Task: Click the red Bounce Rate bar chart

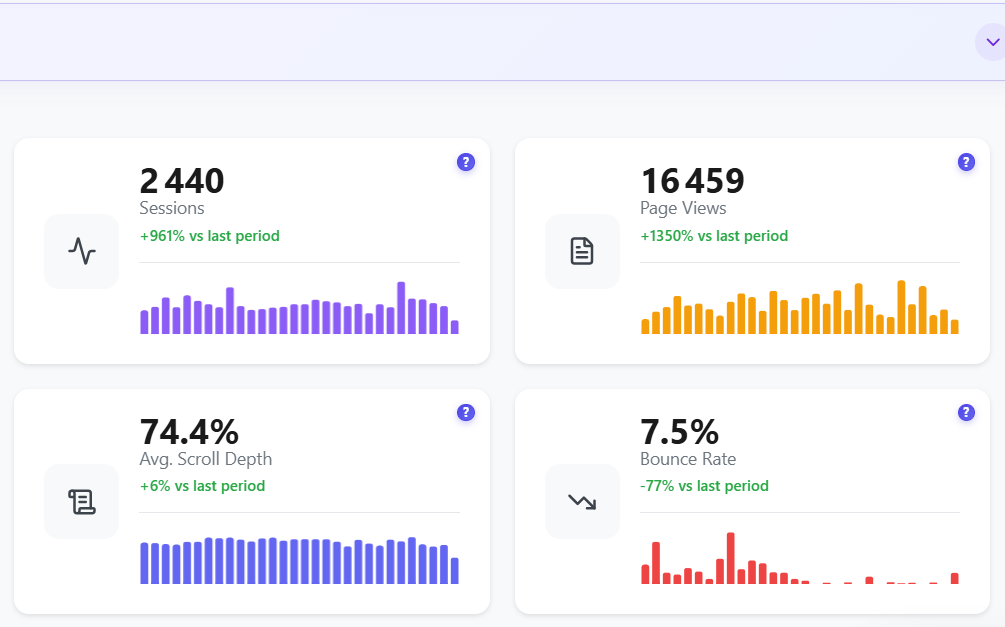Action: pos(800,558)
